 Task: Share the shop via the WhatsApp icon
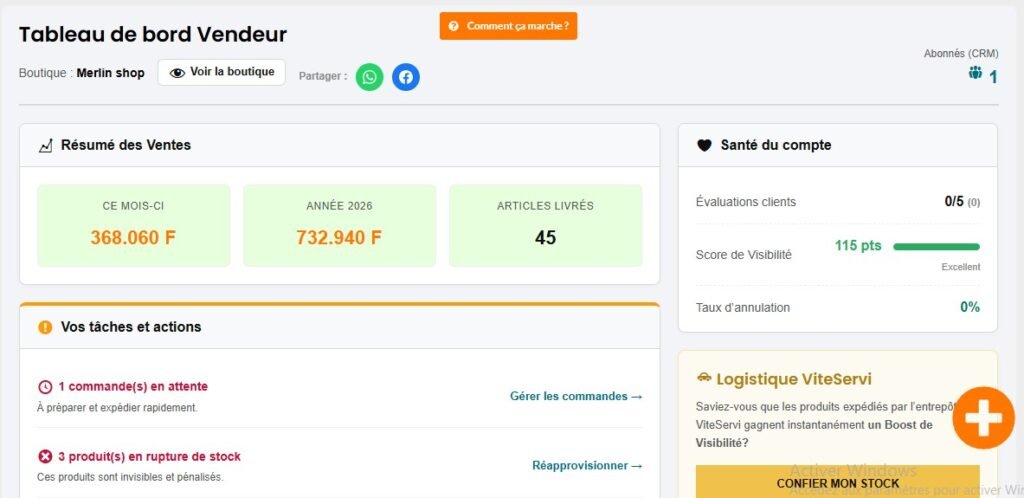tap(370, 77)
